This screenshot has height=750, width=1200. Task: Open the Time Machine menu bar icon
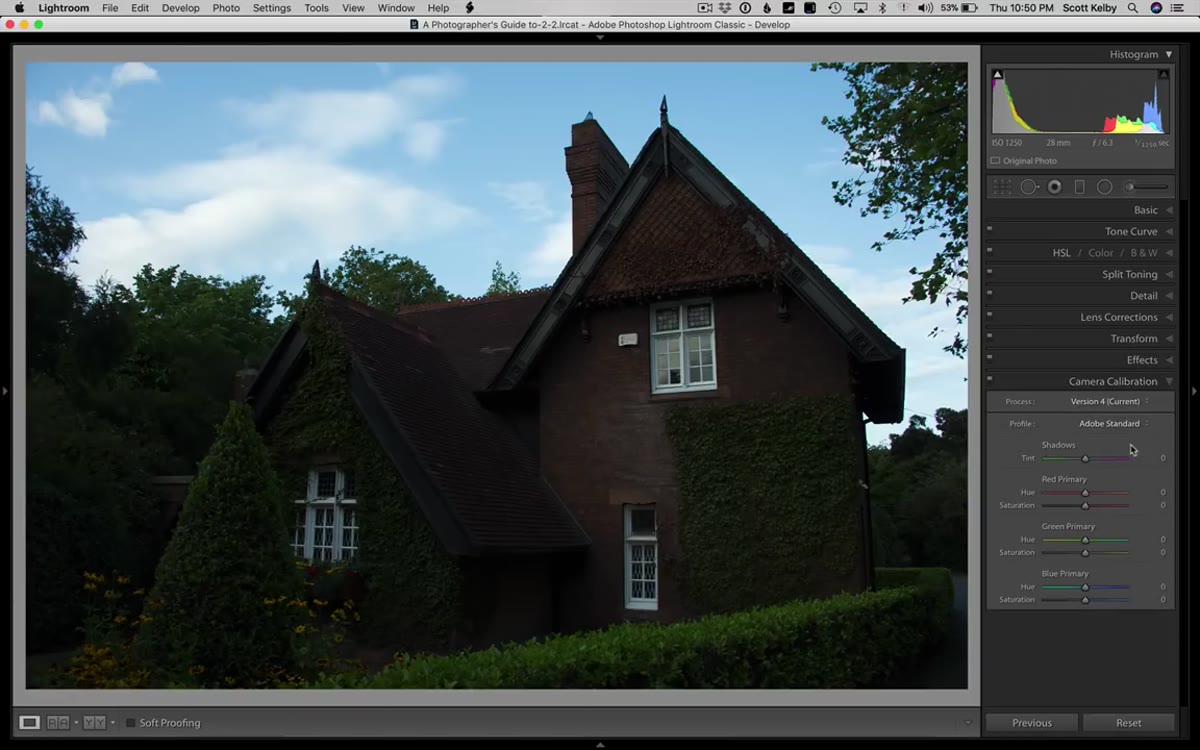click(x=835, y=8)
